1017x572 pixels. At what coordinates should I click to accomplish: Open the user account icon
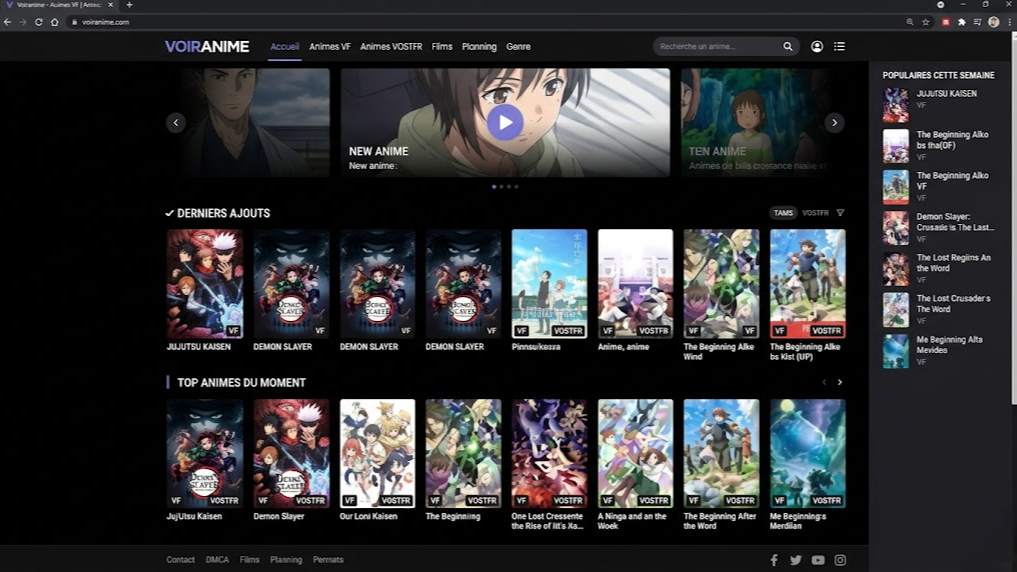(x=817, y=46)
